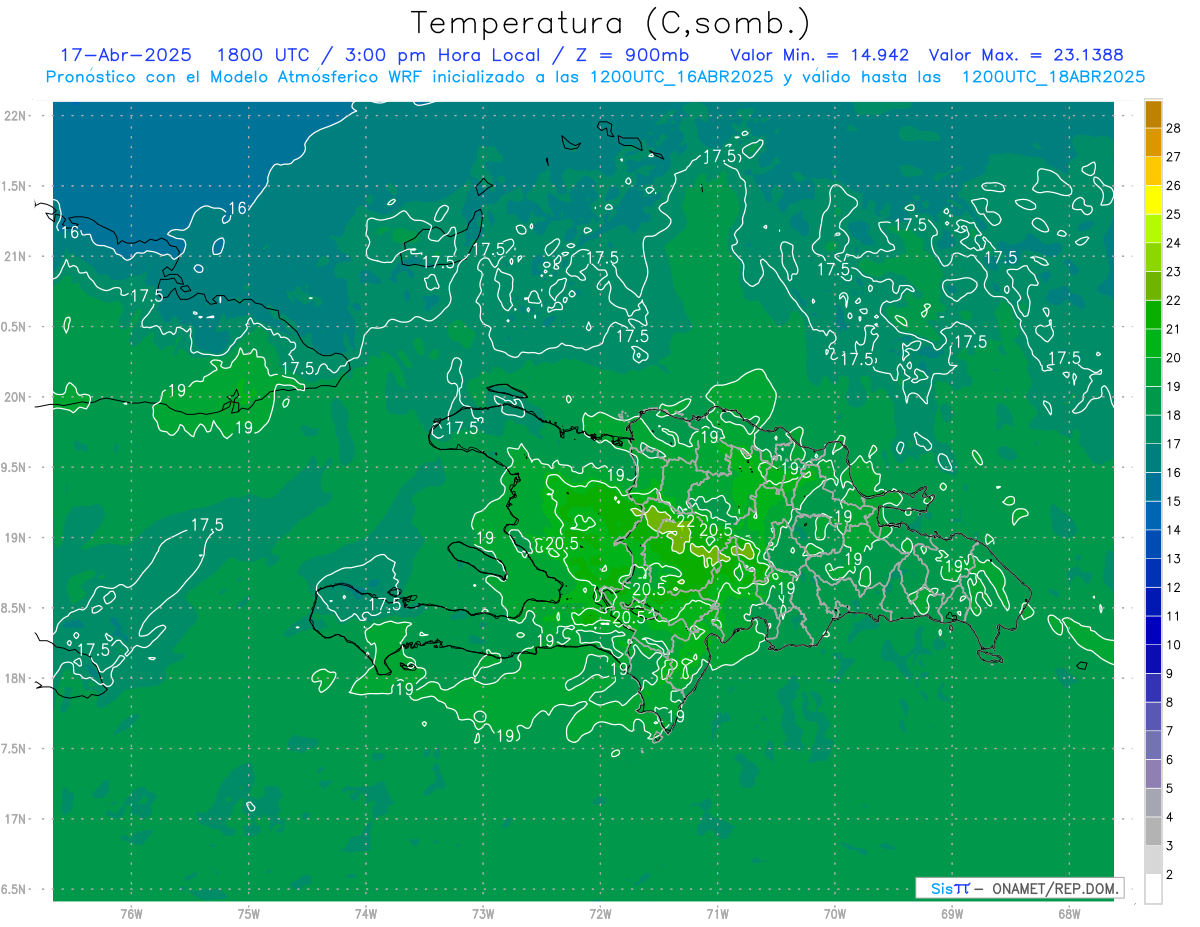Viewport: 1200px width, 927px height.
Task: Click the '74W' longitude axis label
Action: click(x=366, y=914)
